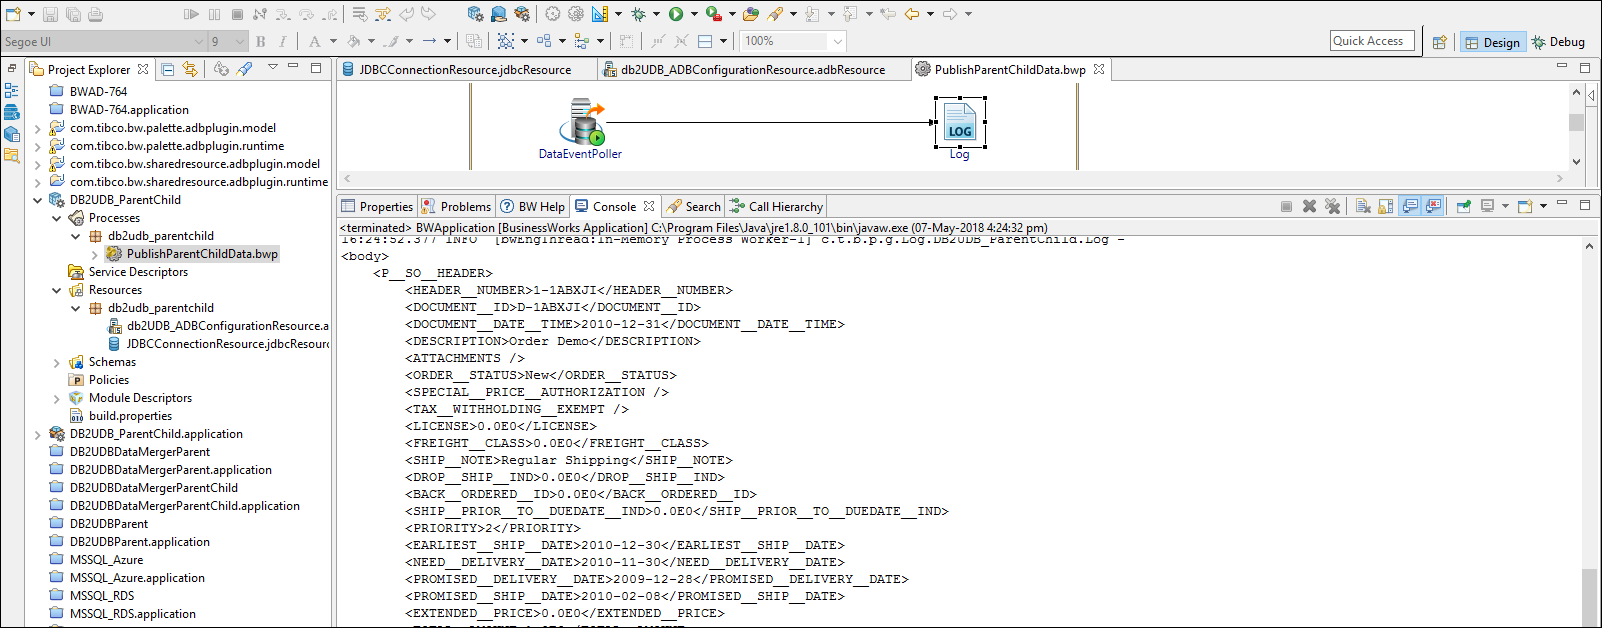Click the Quick Access search field
The width and height of the screenshot is (1602, 628).
pyautogui.click(x=1372, y=41)
